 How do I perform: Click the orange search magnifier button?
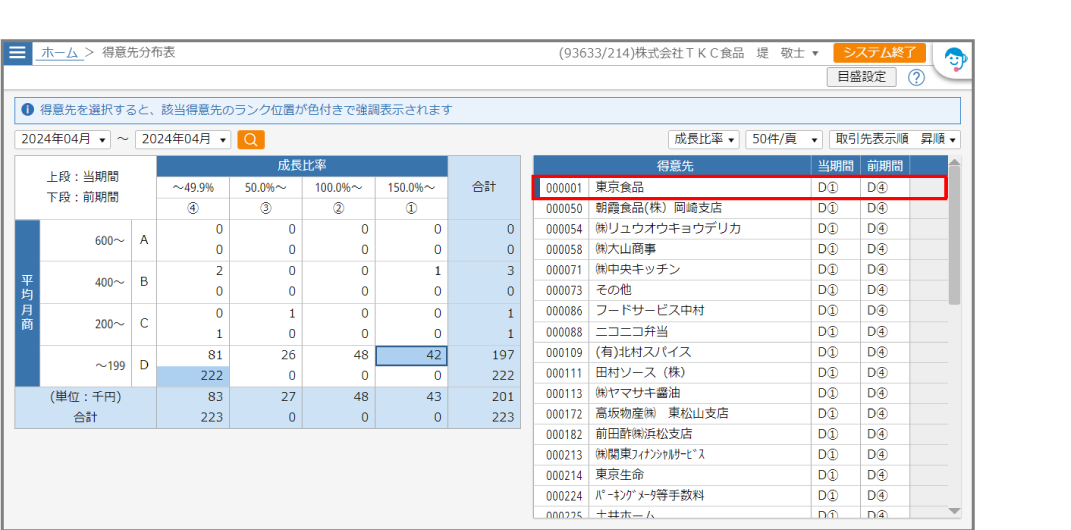pyautogui.click(x=251, y=139)
